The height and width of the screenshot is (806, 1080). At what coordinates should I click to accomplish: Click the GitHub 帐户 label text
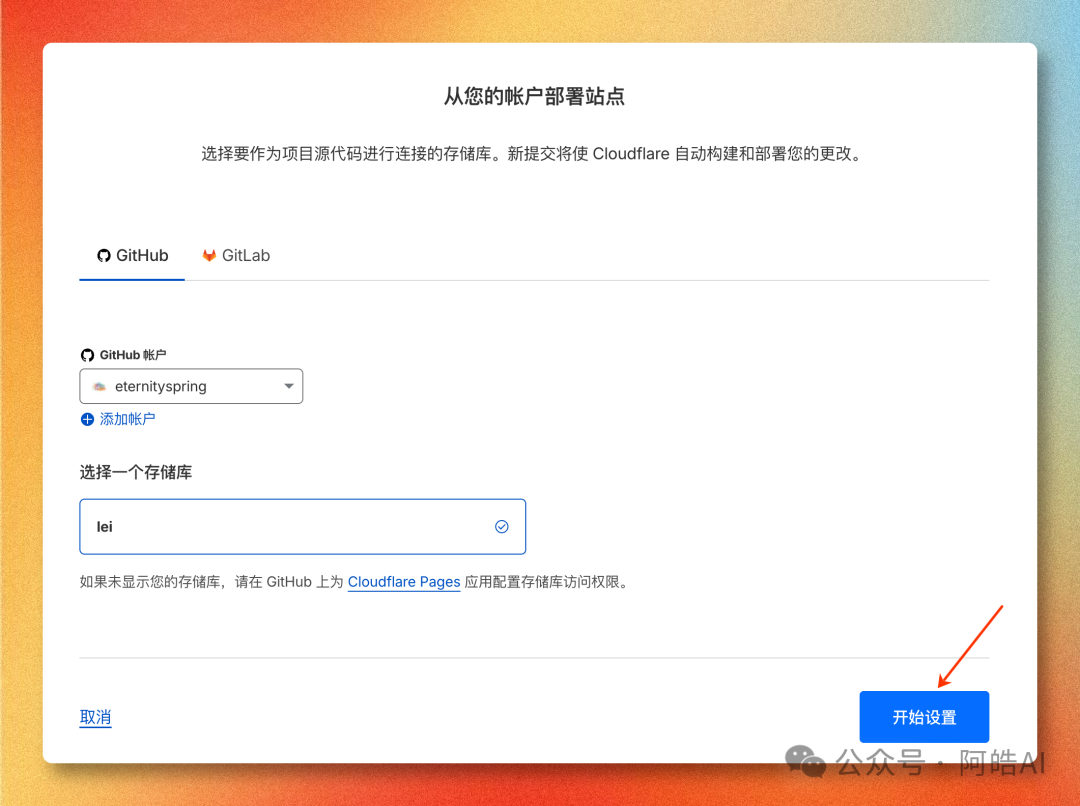click(x=133, y=355)
